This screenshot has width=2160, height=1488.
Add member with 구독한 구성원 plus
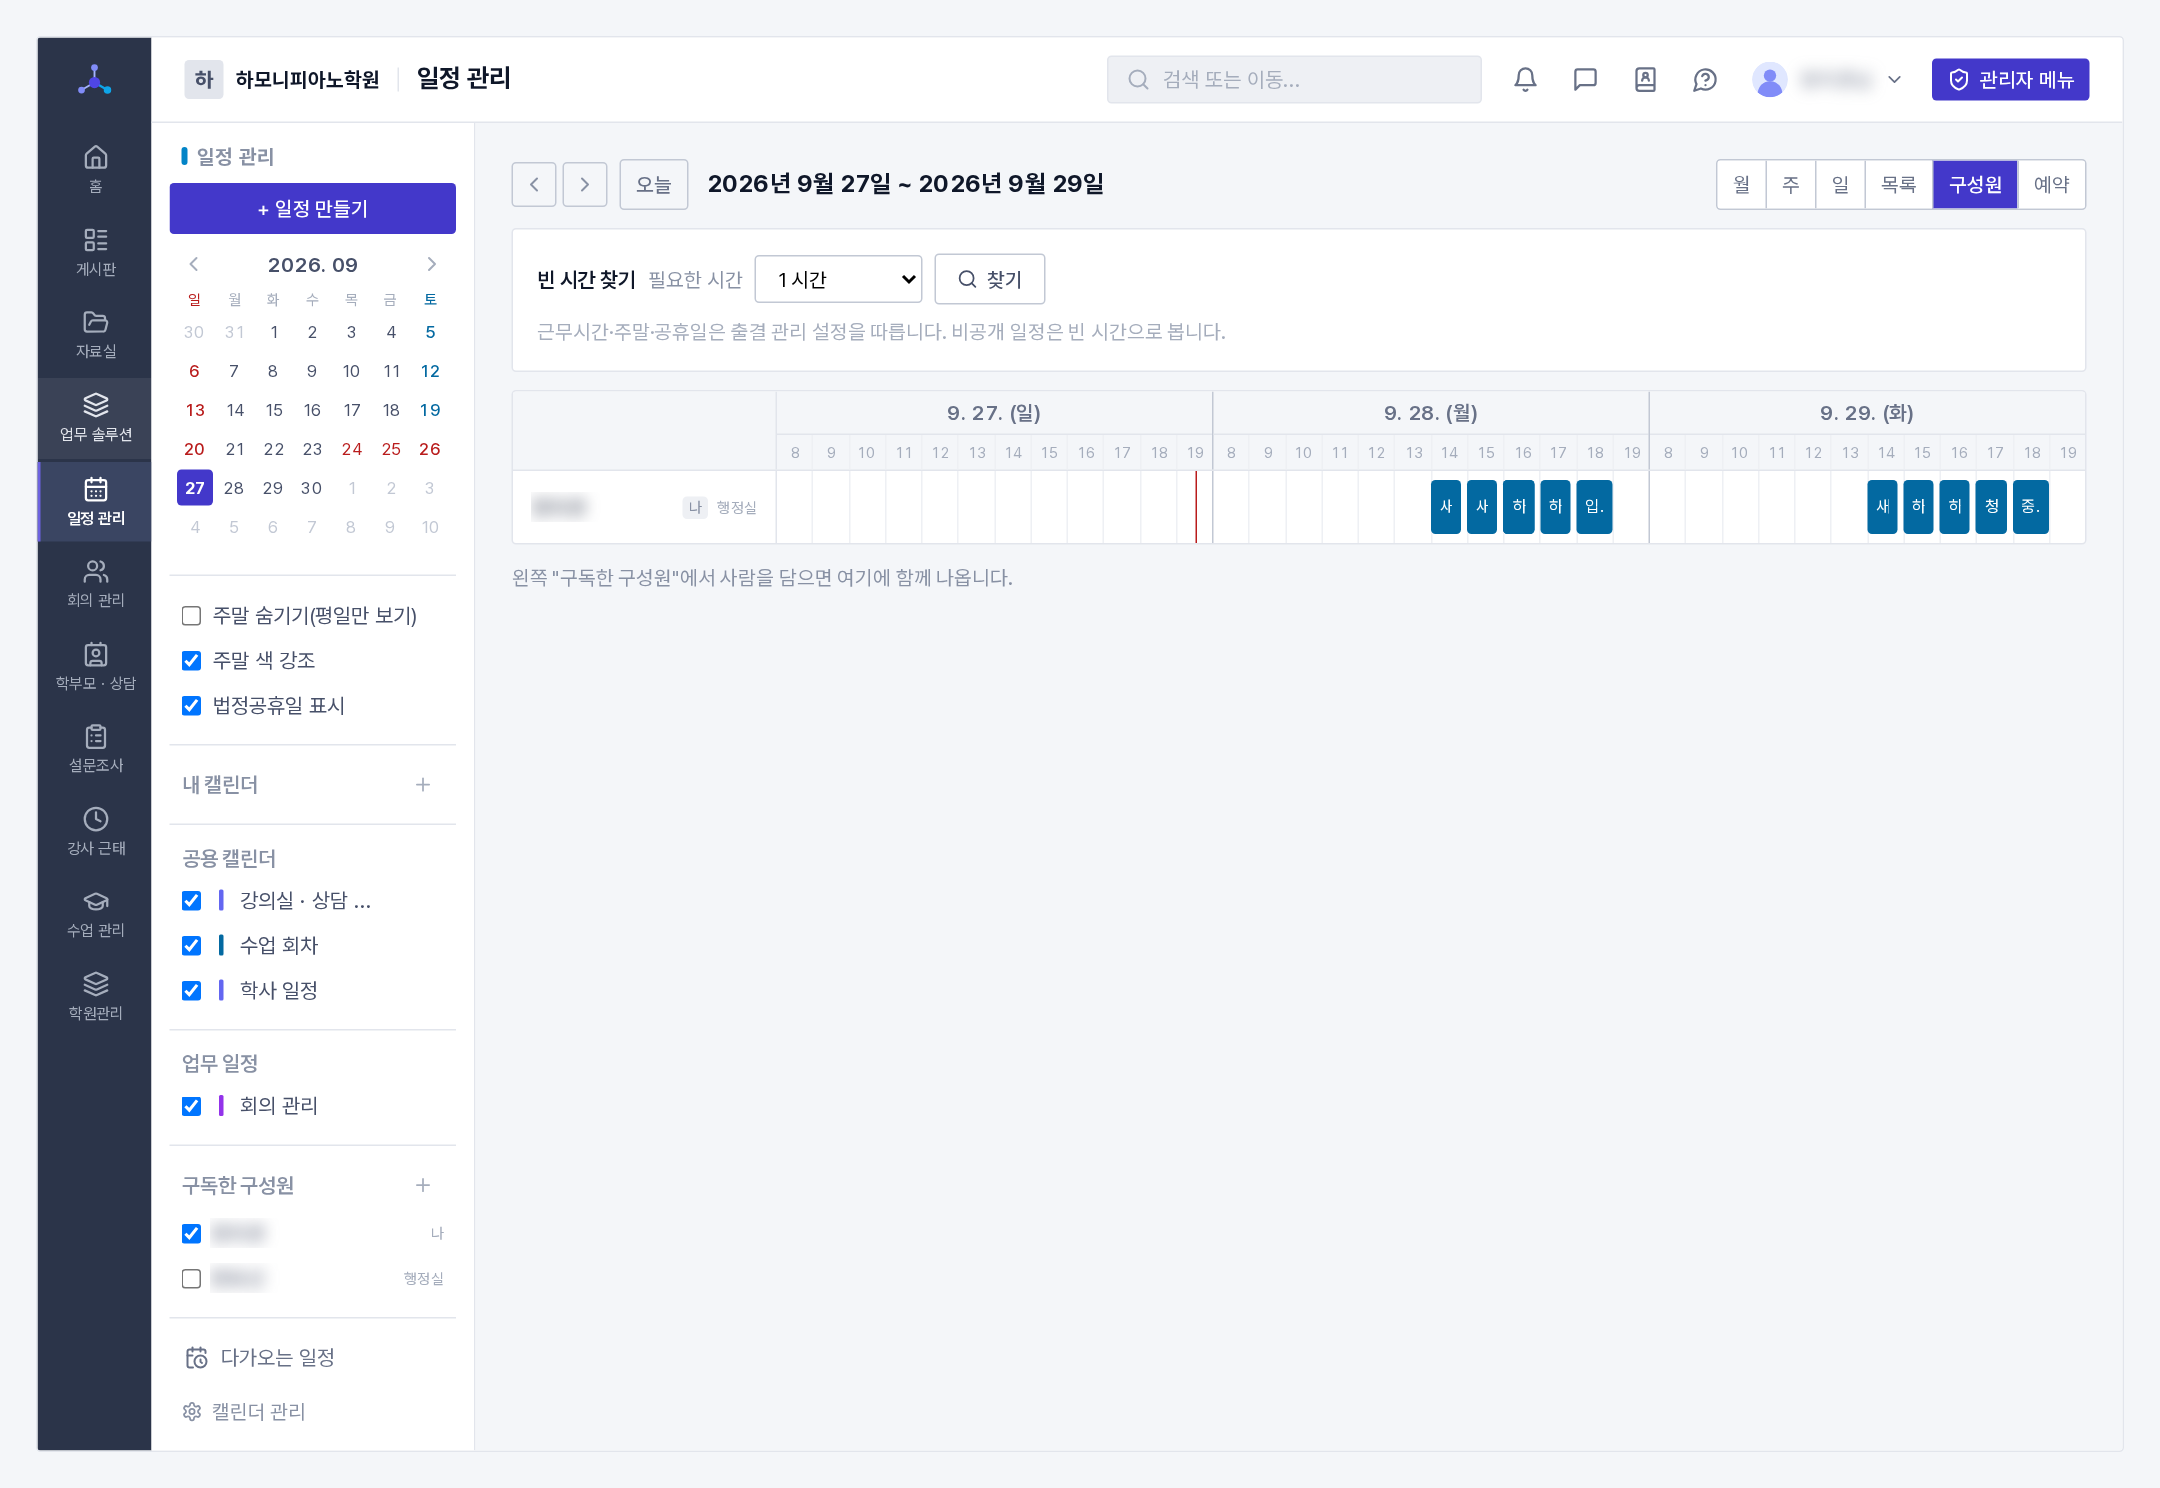(x=423, y=1185)
